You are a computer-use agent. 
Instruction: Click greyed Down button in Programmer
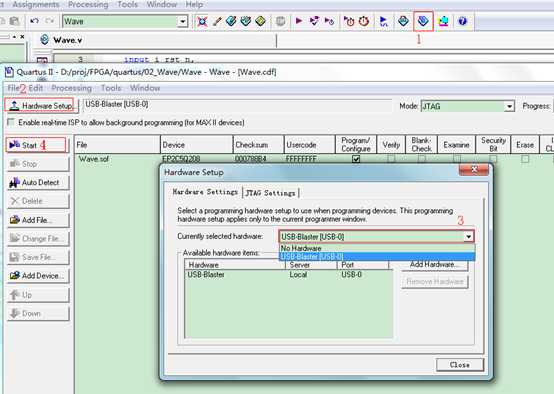point(38,313)
